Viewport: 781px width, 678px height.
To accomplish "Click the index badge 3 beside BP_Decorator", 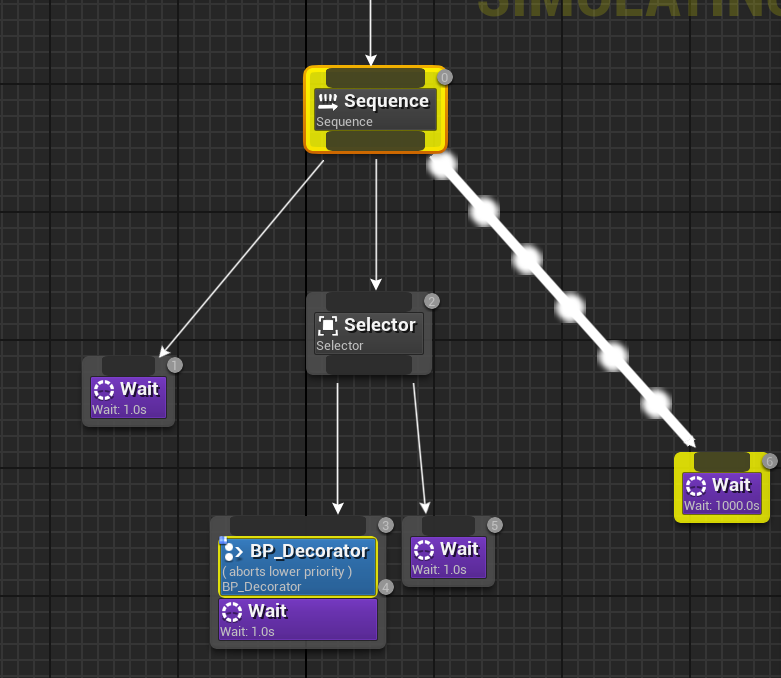I will pyautogui.click(x=385, y=526).
